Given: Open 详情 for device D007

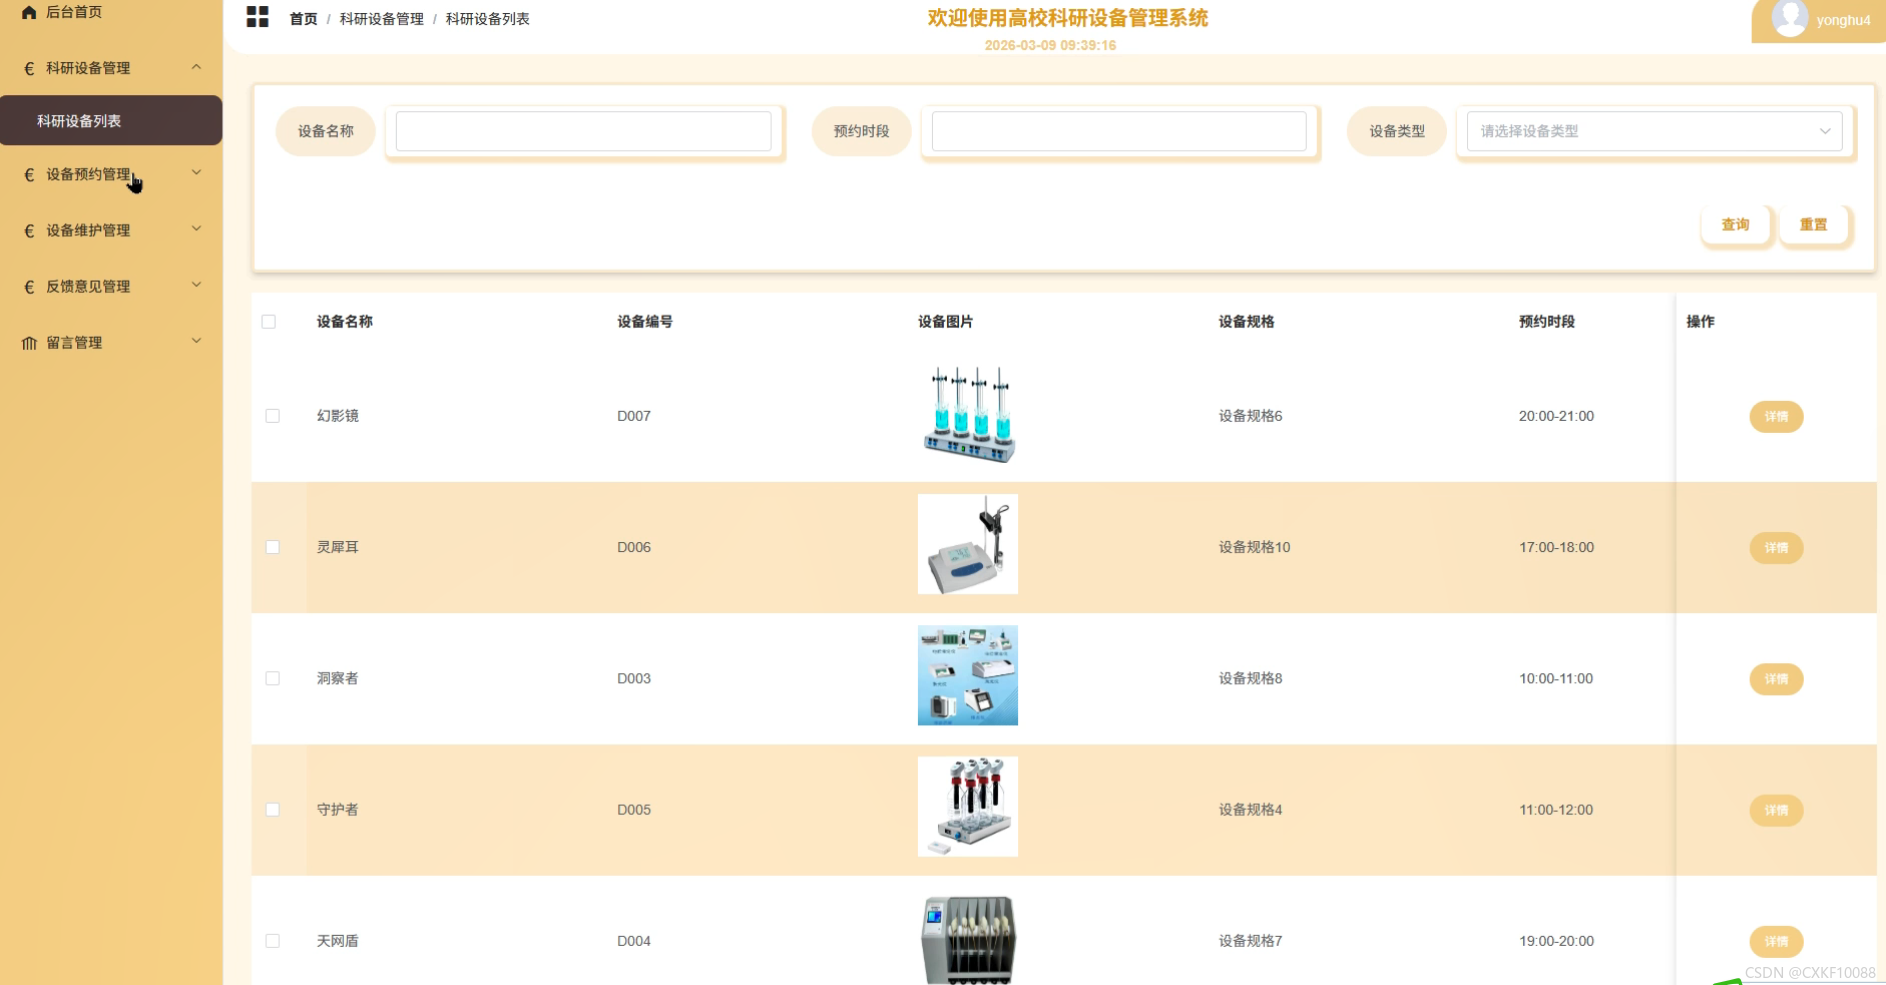Looking at the screenshot, I should pyautogui.click(x=1776, y=417).
